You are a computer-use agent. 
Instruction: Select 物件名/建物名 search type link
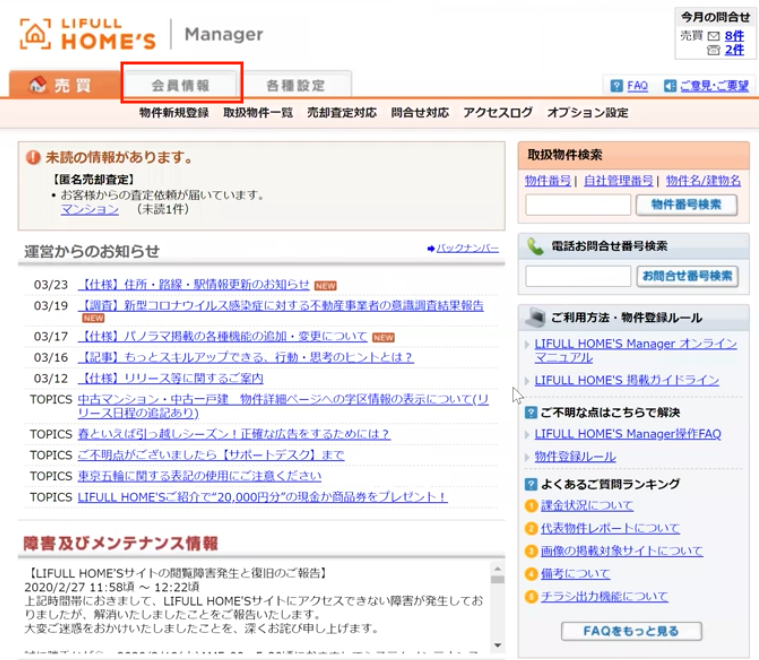(x=703, y=181)
